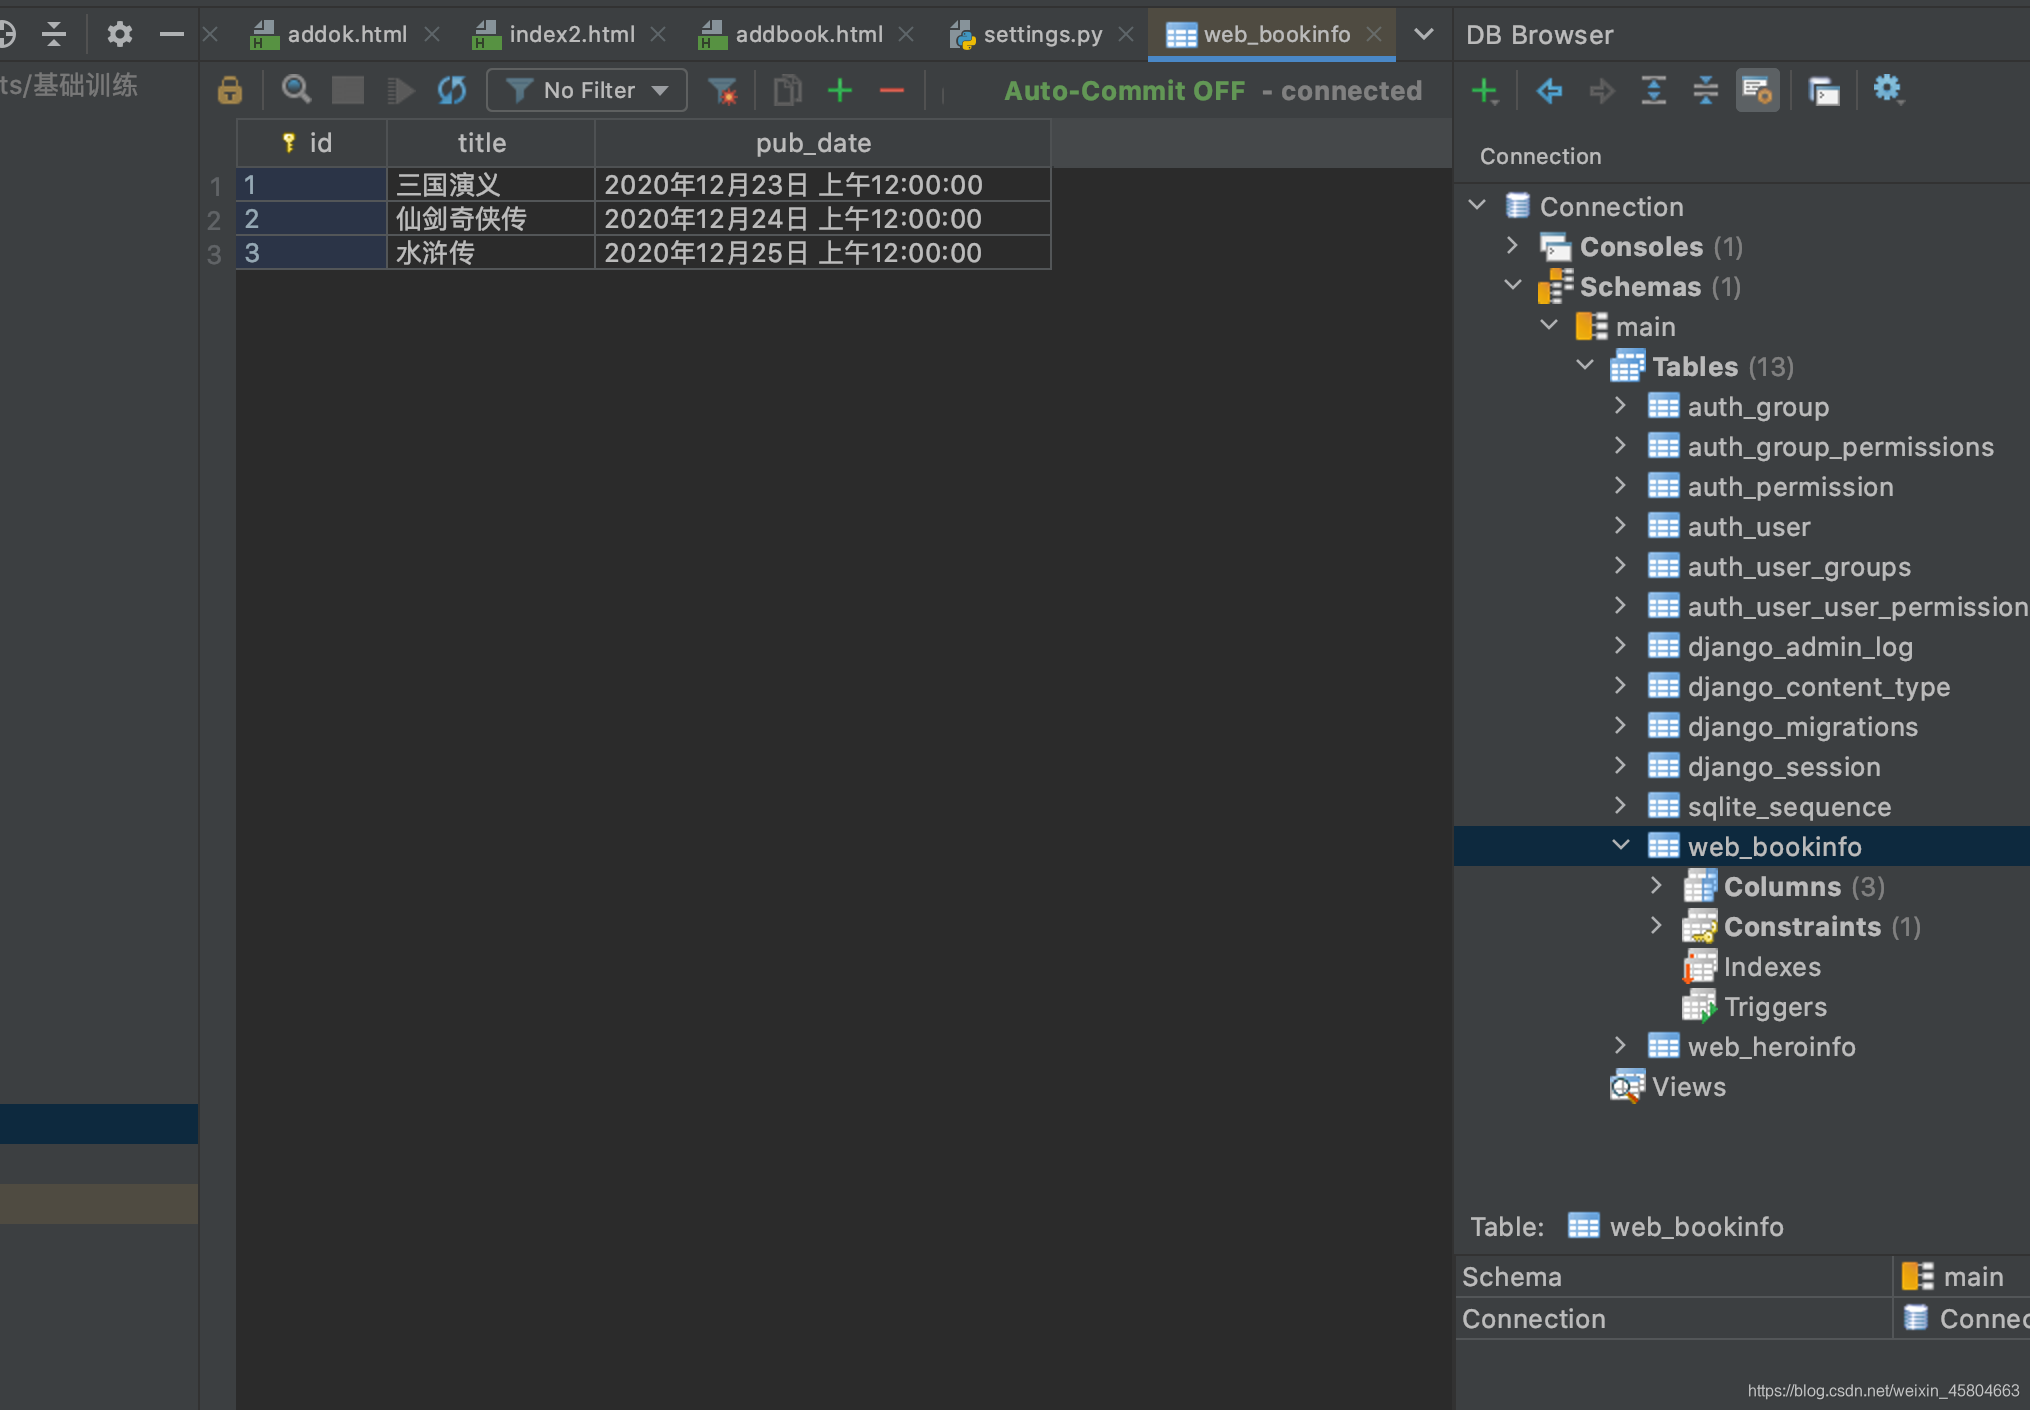Select the web_heroinfo table
2030x1410 pixels.
pyautogui.click(x=1771, y=1047)
